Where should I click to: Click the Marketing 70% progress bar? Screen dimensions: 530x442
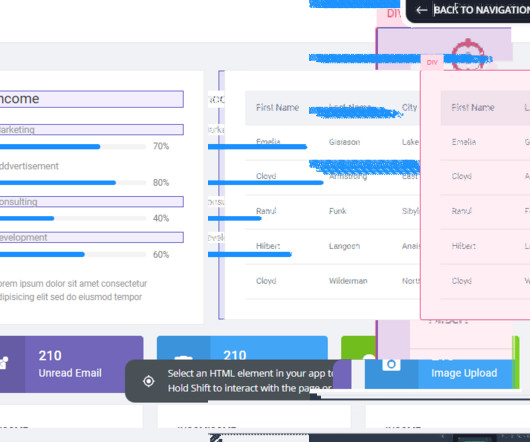tap(73, 147)
